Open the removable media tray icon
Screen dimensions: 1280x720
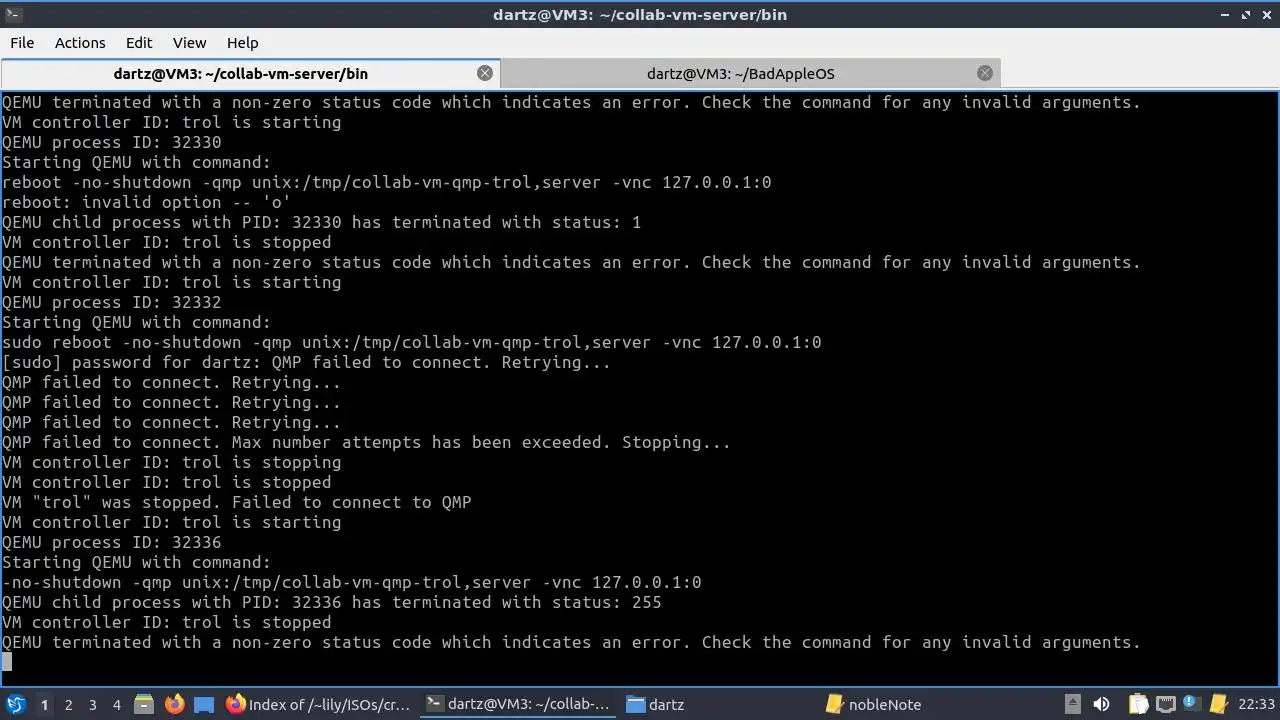1072,704
